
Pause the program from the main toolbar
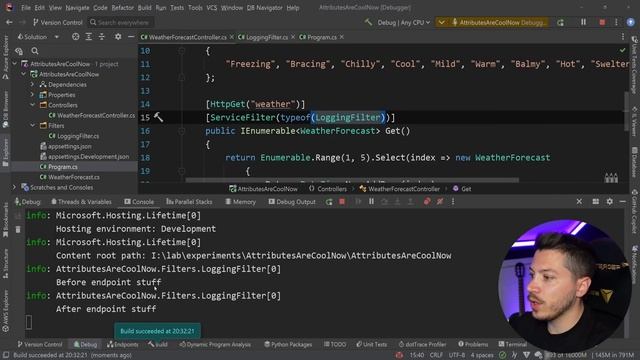583,22
